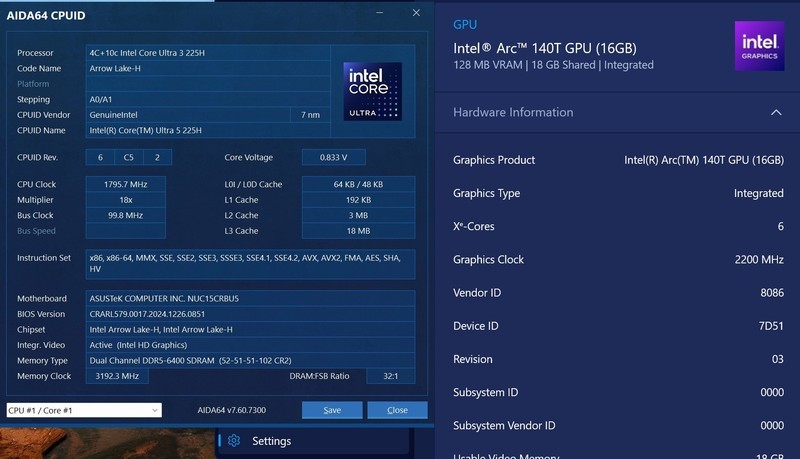Click the Stepping value A0/A1

pyautogui.click(x=208, y=99)
